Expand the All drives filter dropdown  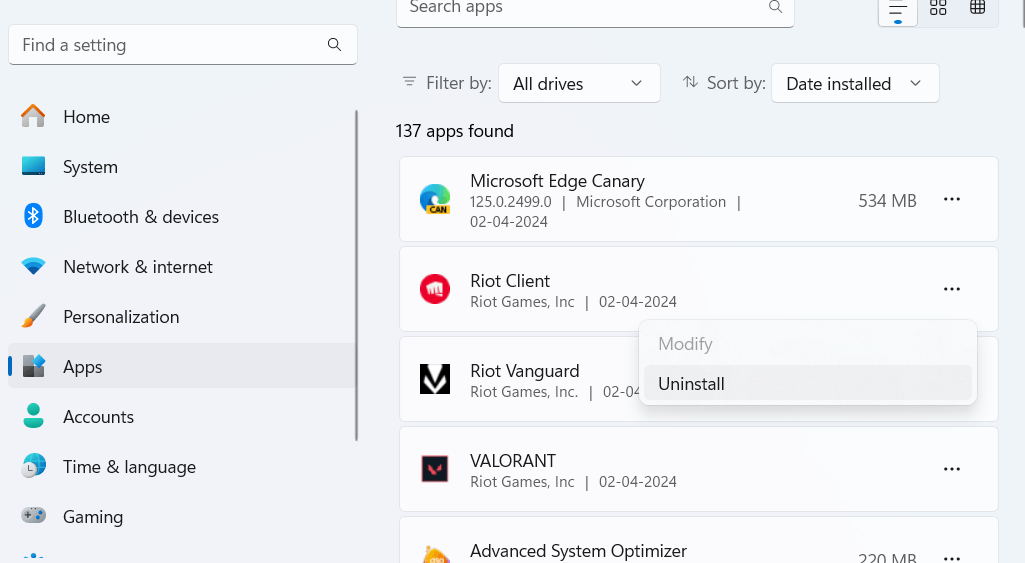579,84
